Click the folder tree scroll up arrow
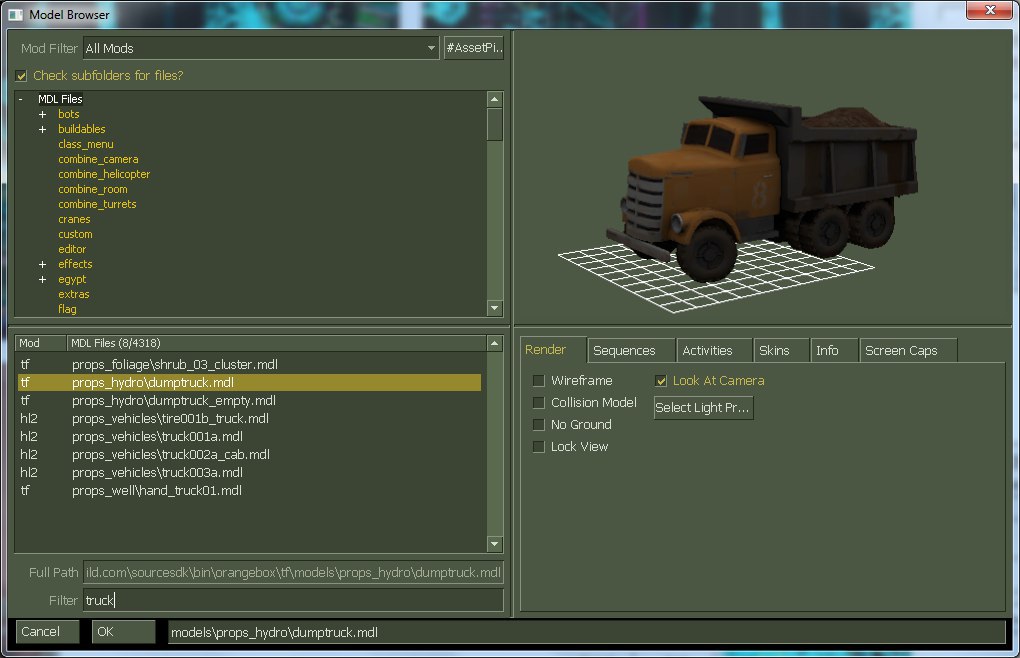 (x=494, y=99)
